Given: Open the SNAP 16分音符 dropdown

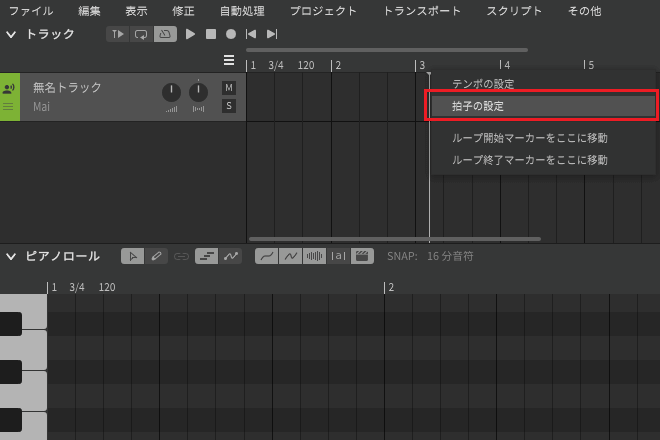Looking at the screenshot, I should (x=450, y=256).
